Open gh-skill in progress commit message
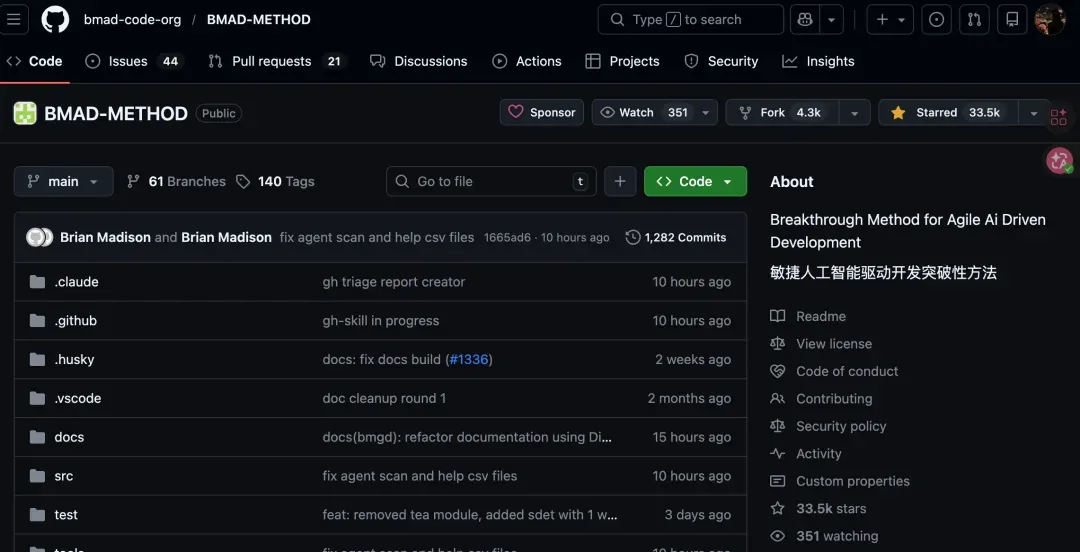This screenshot has height=552, width=1080. click(381, 320)
